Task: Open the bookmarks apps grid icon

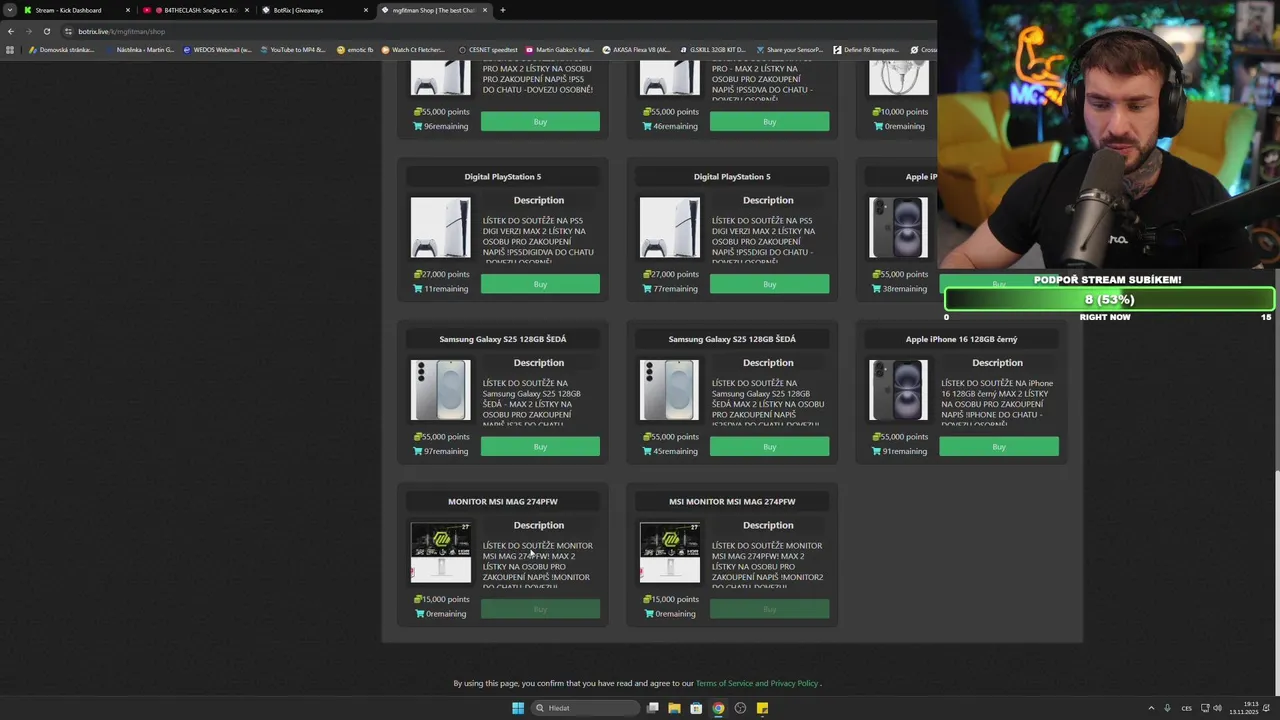Action: (x=10, y=49)
